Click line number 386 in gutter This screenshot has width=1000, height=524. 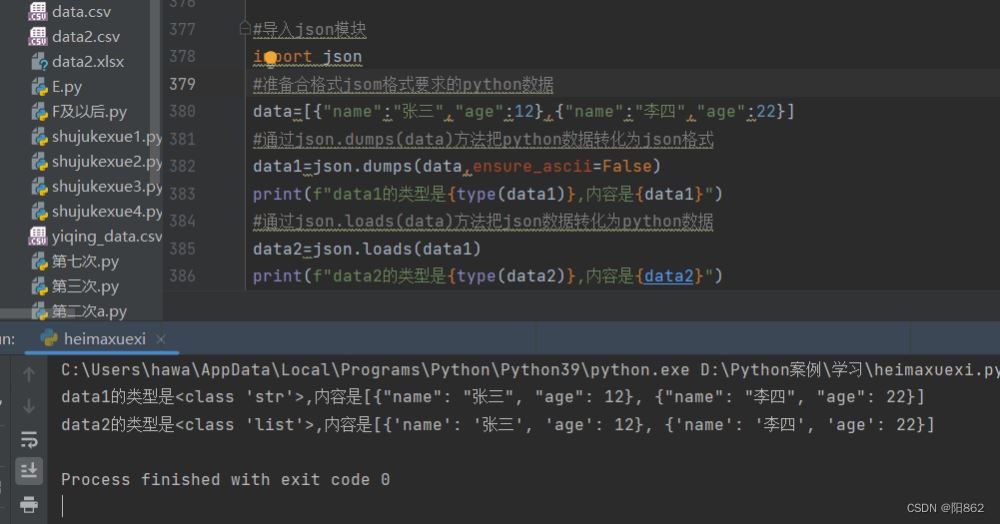click(182, 275)
